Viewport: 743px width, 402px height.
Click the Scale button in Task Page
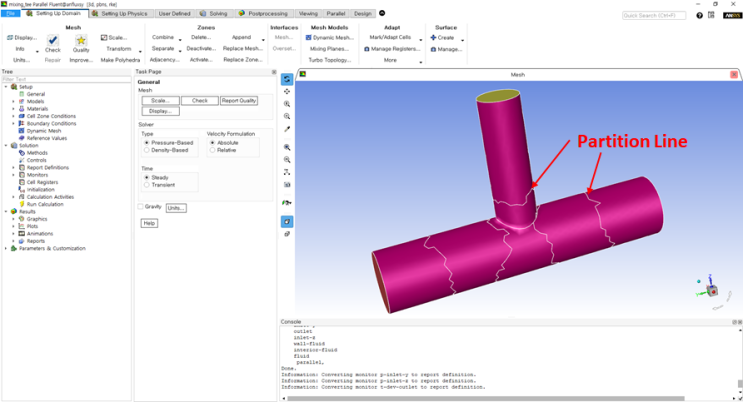click(161, 100)
